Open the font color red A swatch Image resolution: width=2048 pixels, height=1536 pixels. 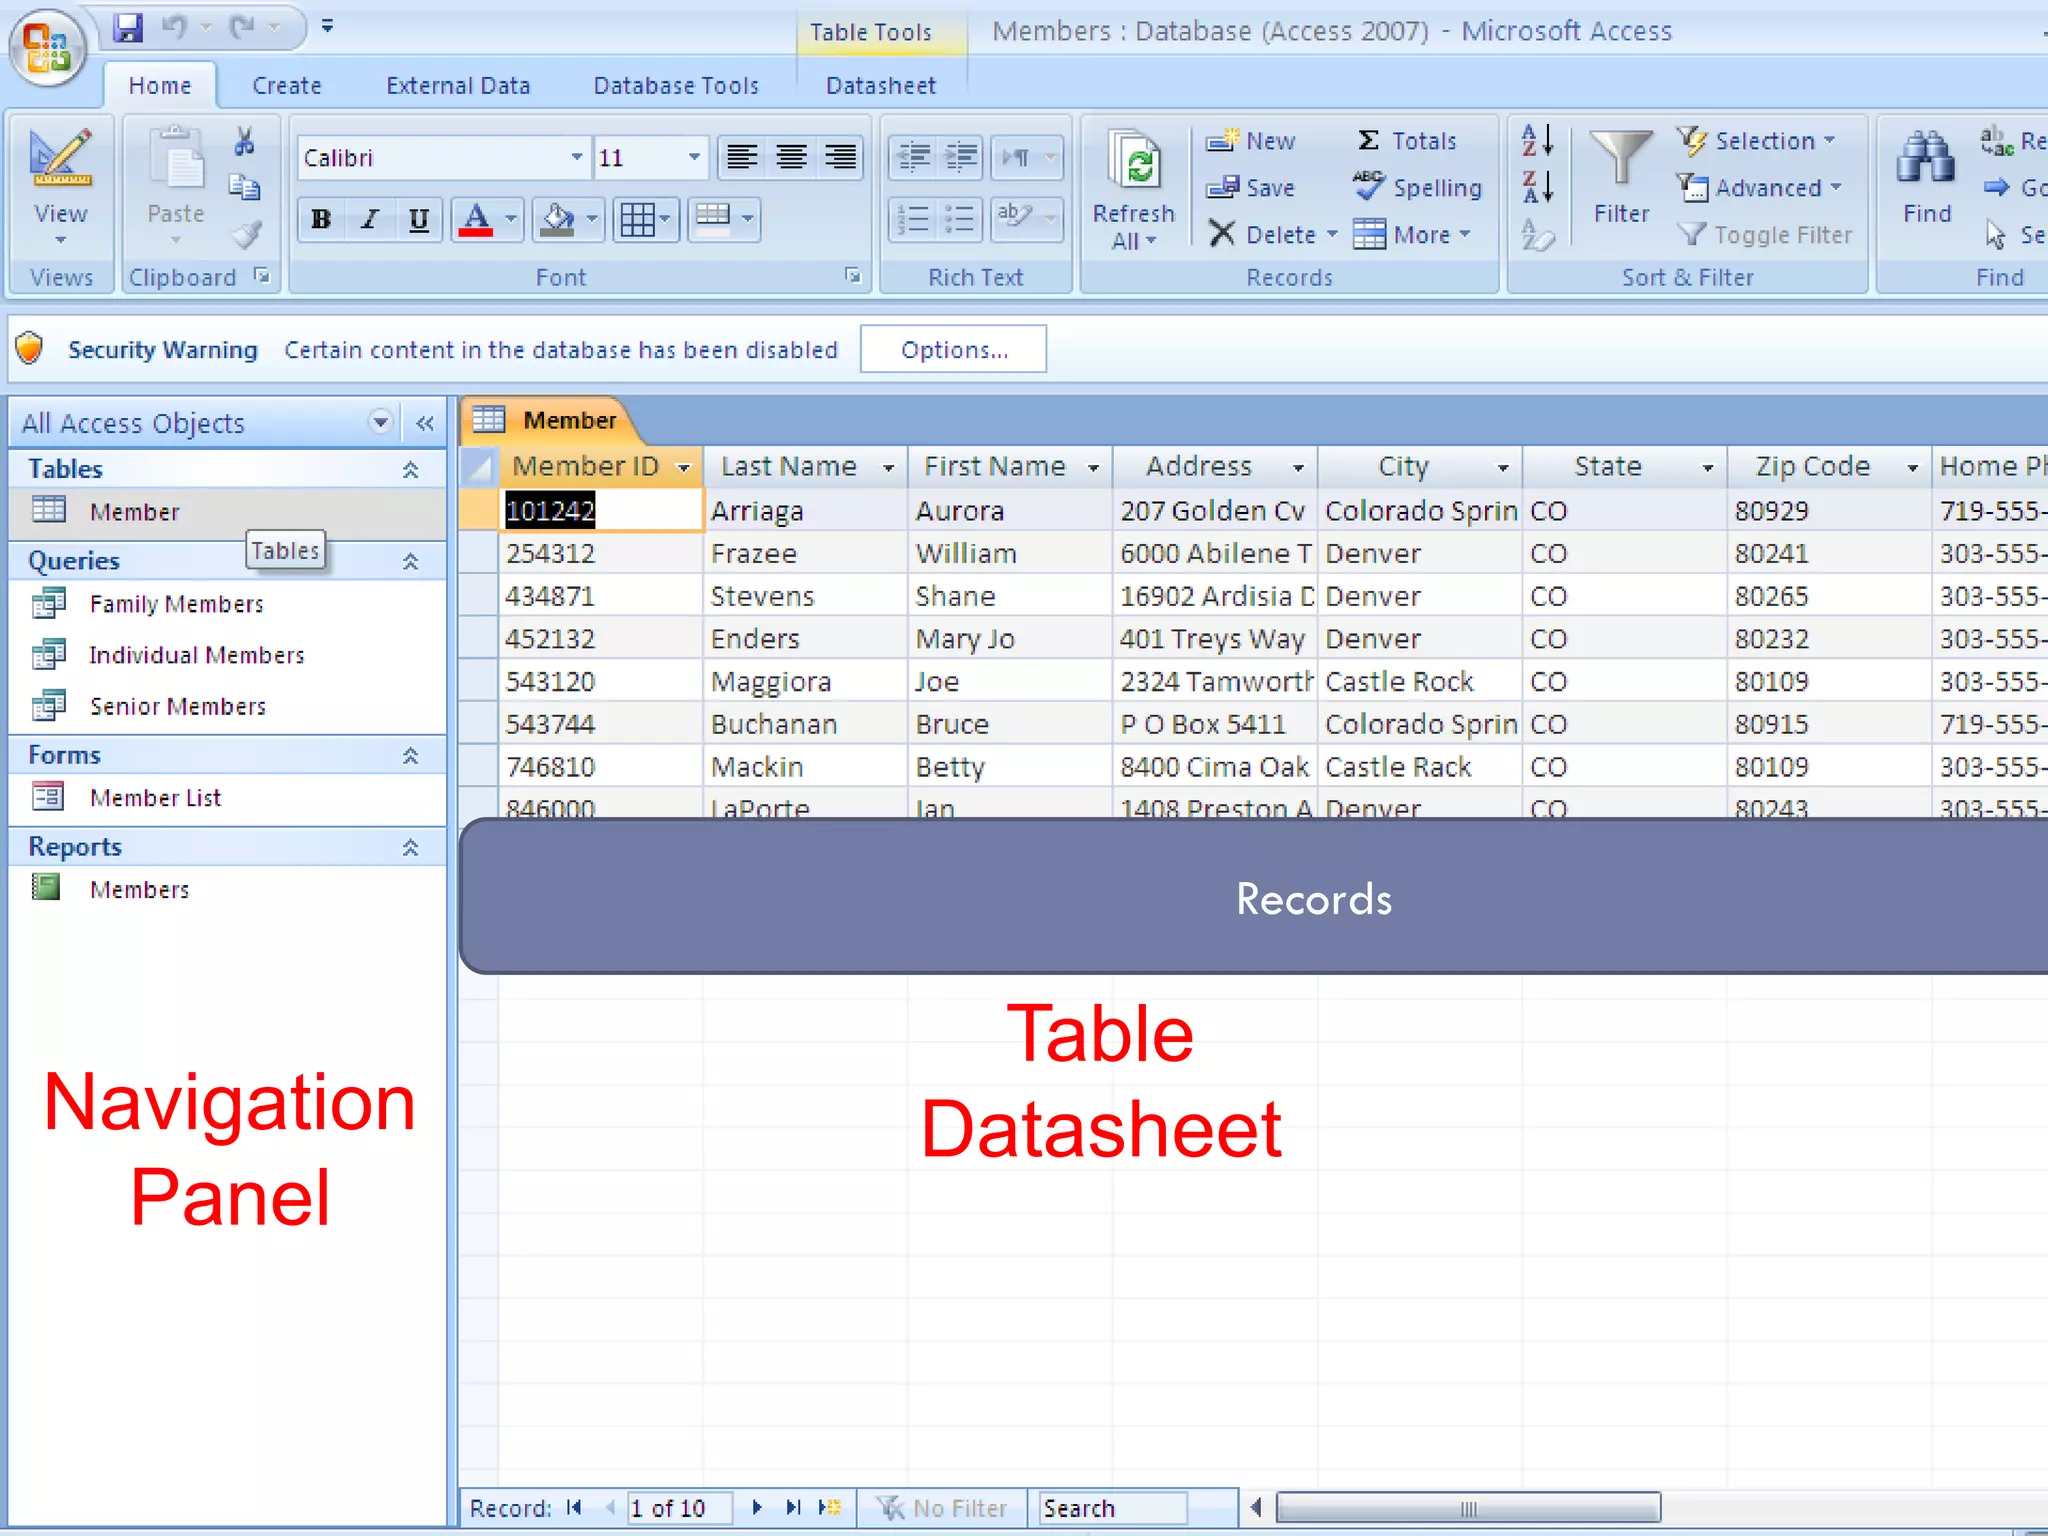click(x=476, y=219)
